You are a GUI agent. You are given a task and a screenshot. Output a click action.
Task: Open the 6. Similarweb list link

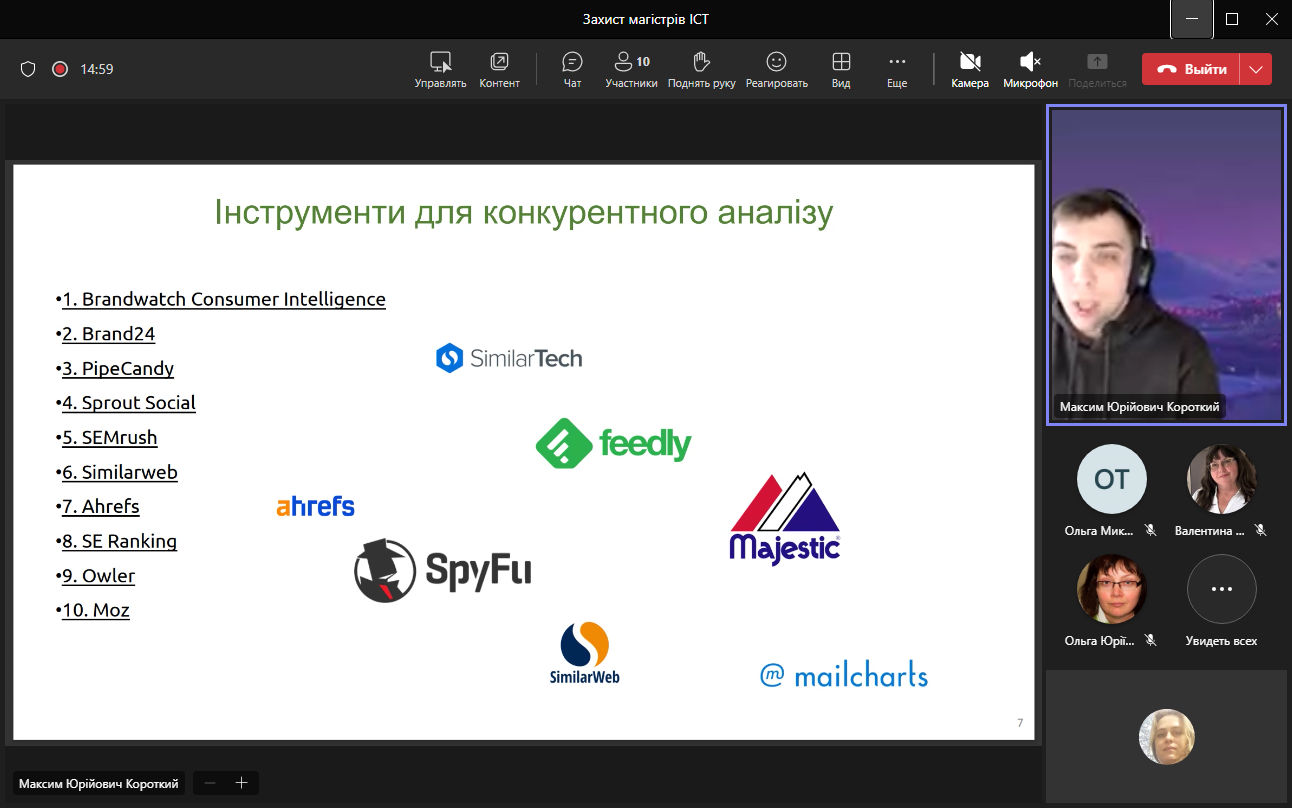pyautogui.click(x=120, y=472)
